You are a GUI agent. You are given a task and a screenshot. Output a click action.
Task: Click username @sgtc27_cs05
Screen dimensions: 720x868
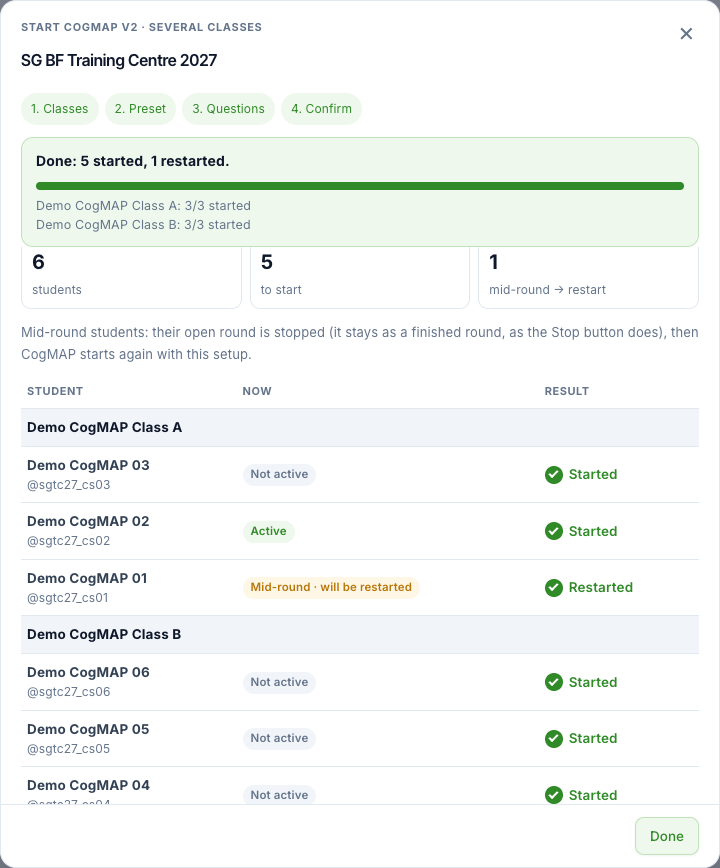coord(69,749)
